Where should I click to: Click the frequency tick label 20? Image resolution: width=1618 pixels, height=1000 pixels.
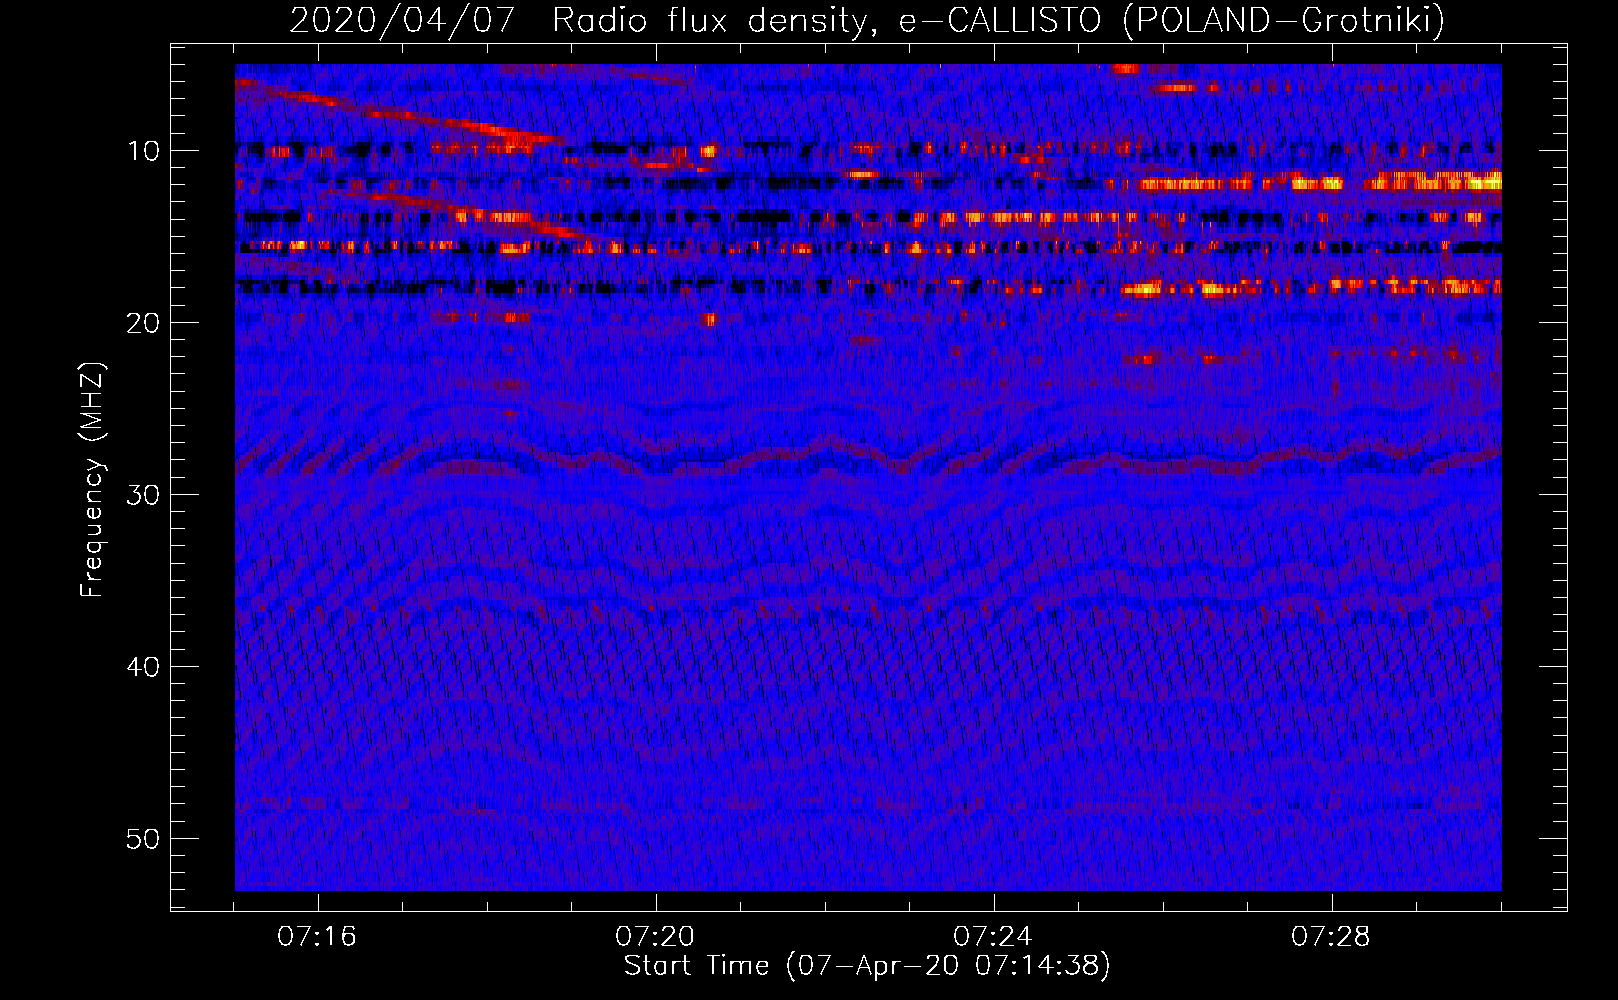pyautogui.click(x=143, y=323)
